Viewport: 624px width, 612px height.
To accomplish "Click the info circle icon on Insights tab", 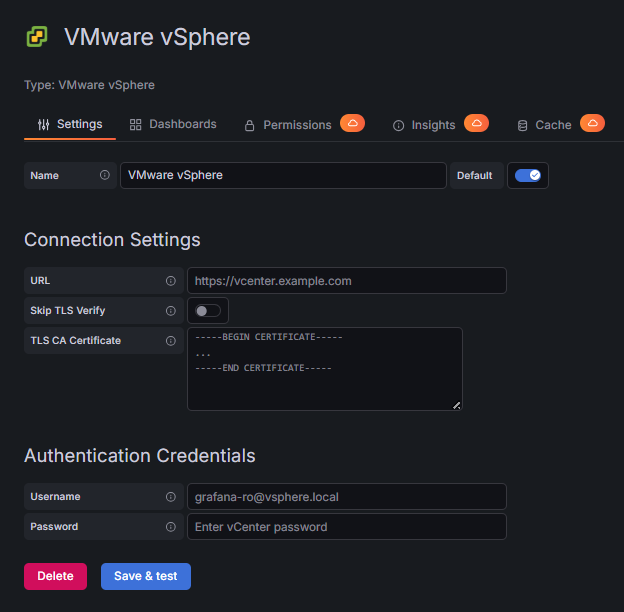I will pyautogui.click(x=398, y=126).
